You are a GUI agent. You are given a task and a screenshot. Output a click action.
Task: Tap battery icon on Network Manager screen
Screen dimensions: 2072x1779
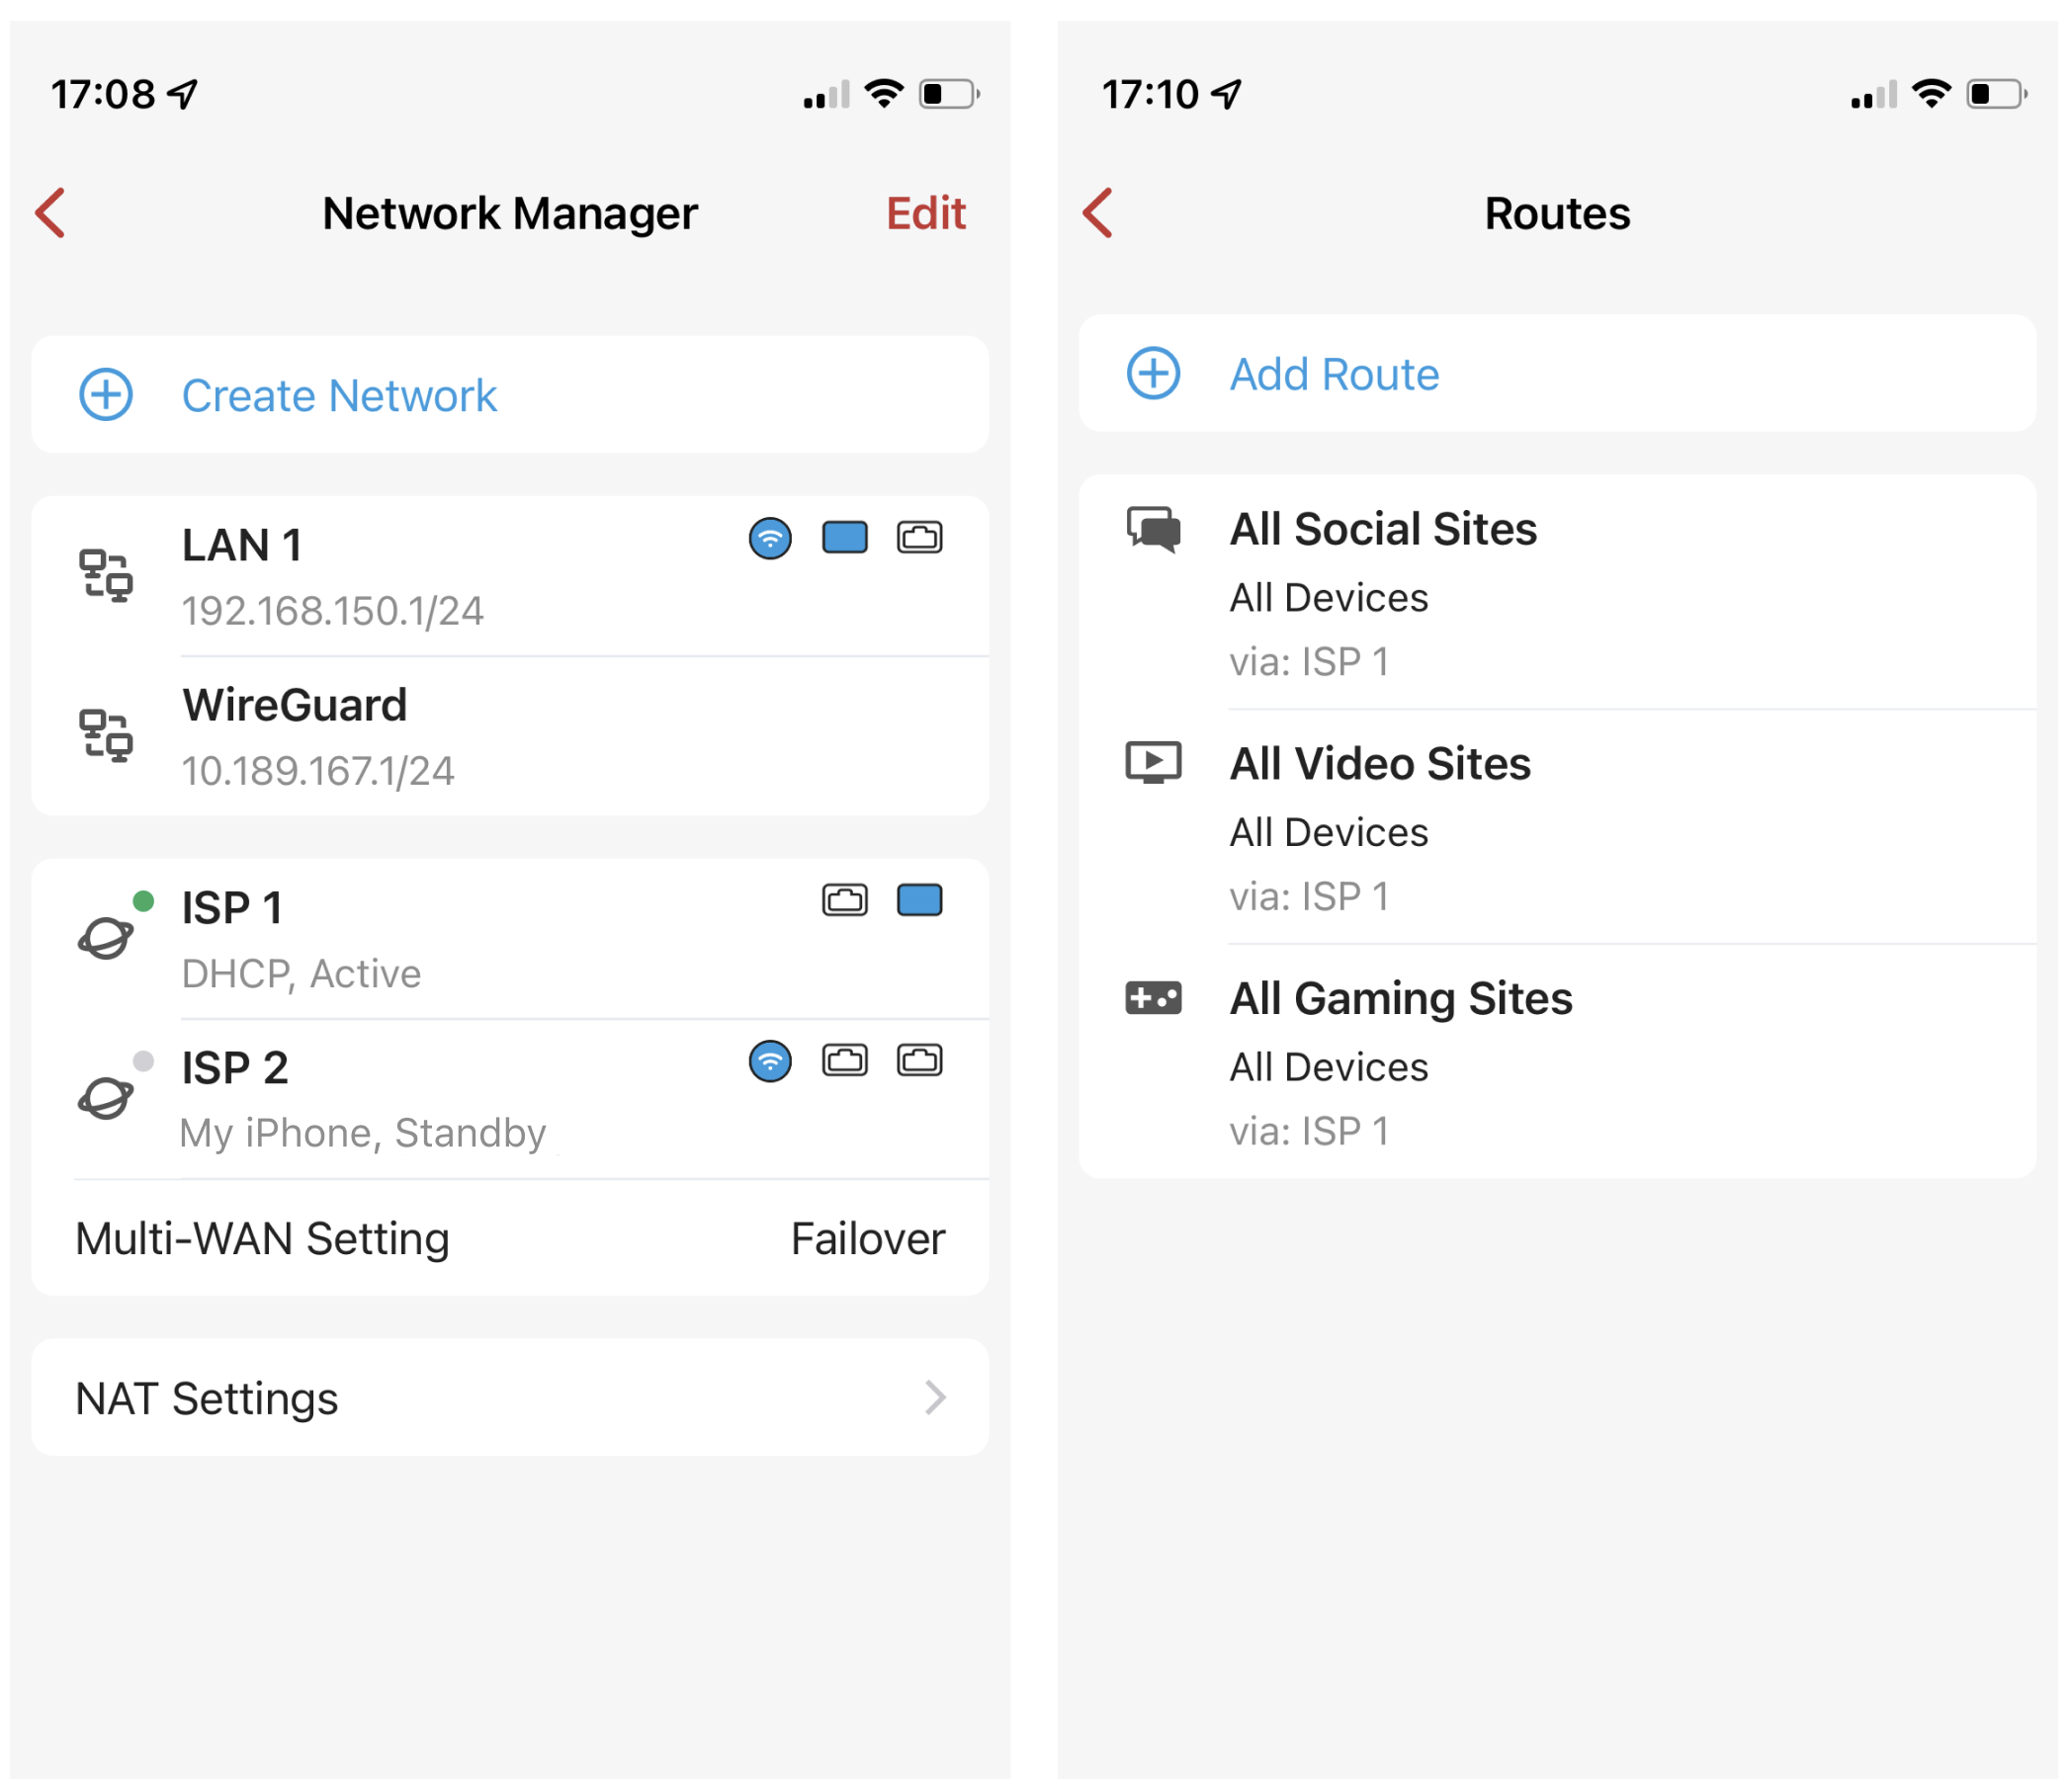pos(949,94)
